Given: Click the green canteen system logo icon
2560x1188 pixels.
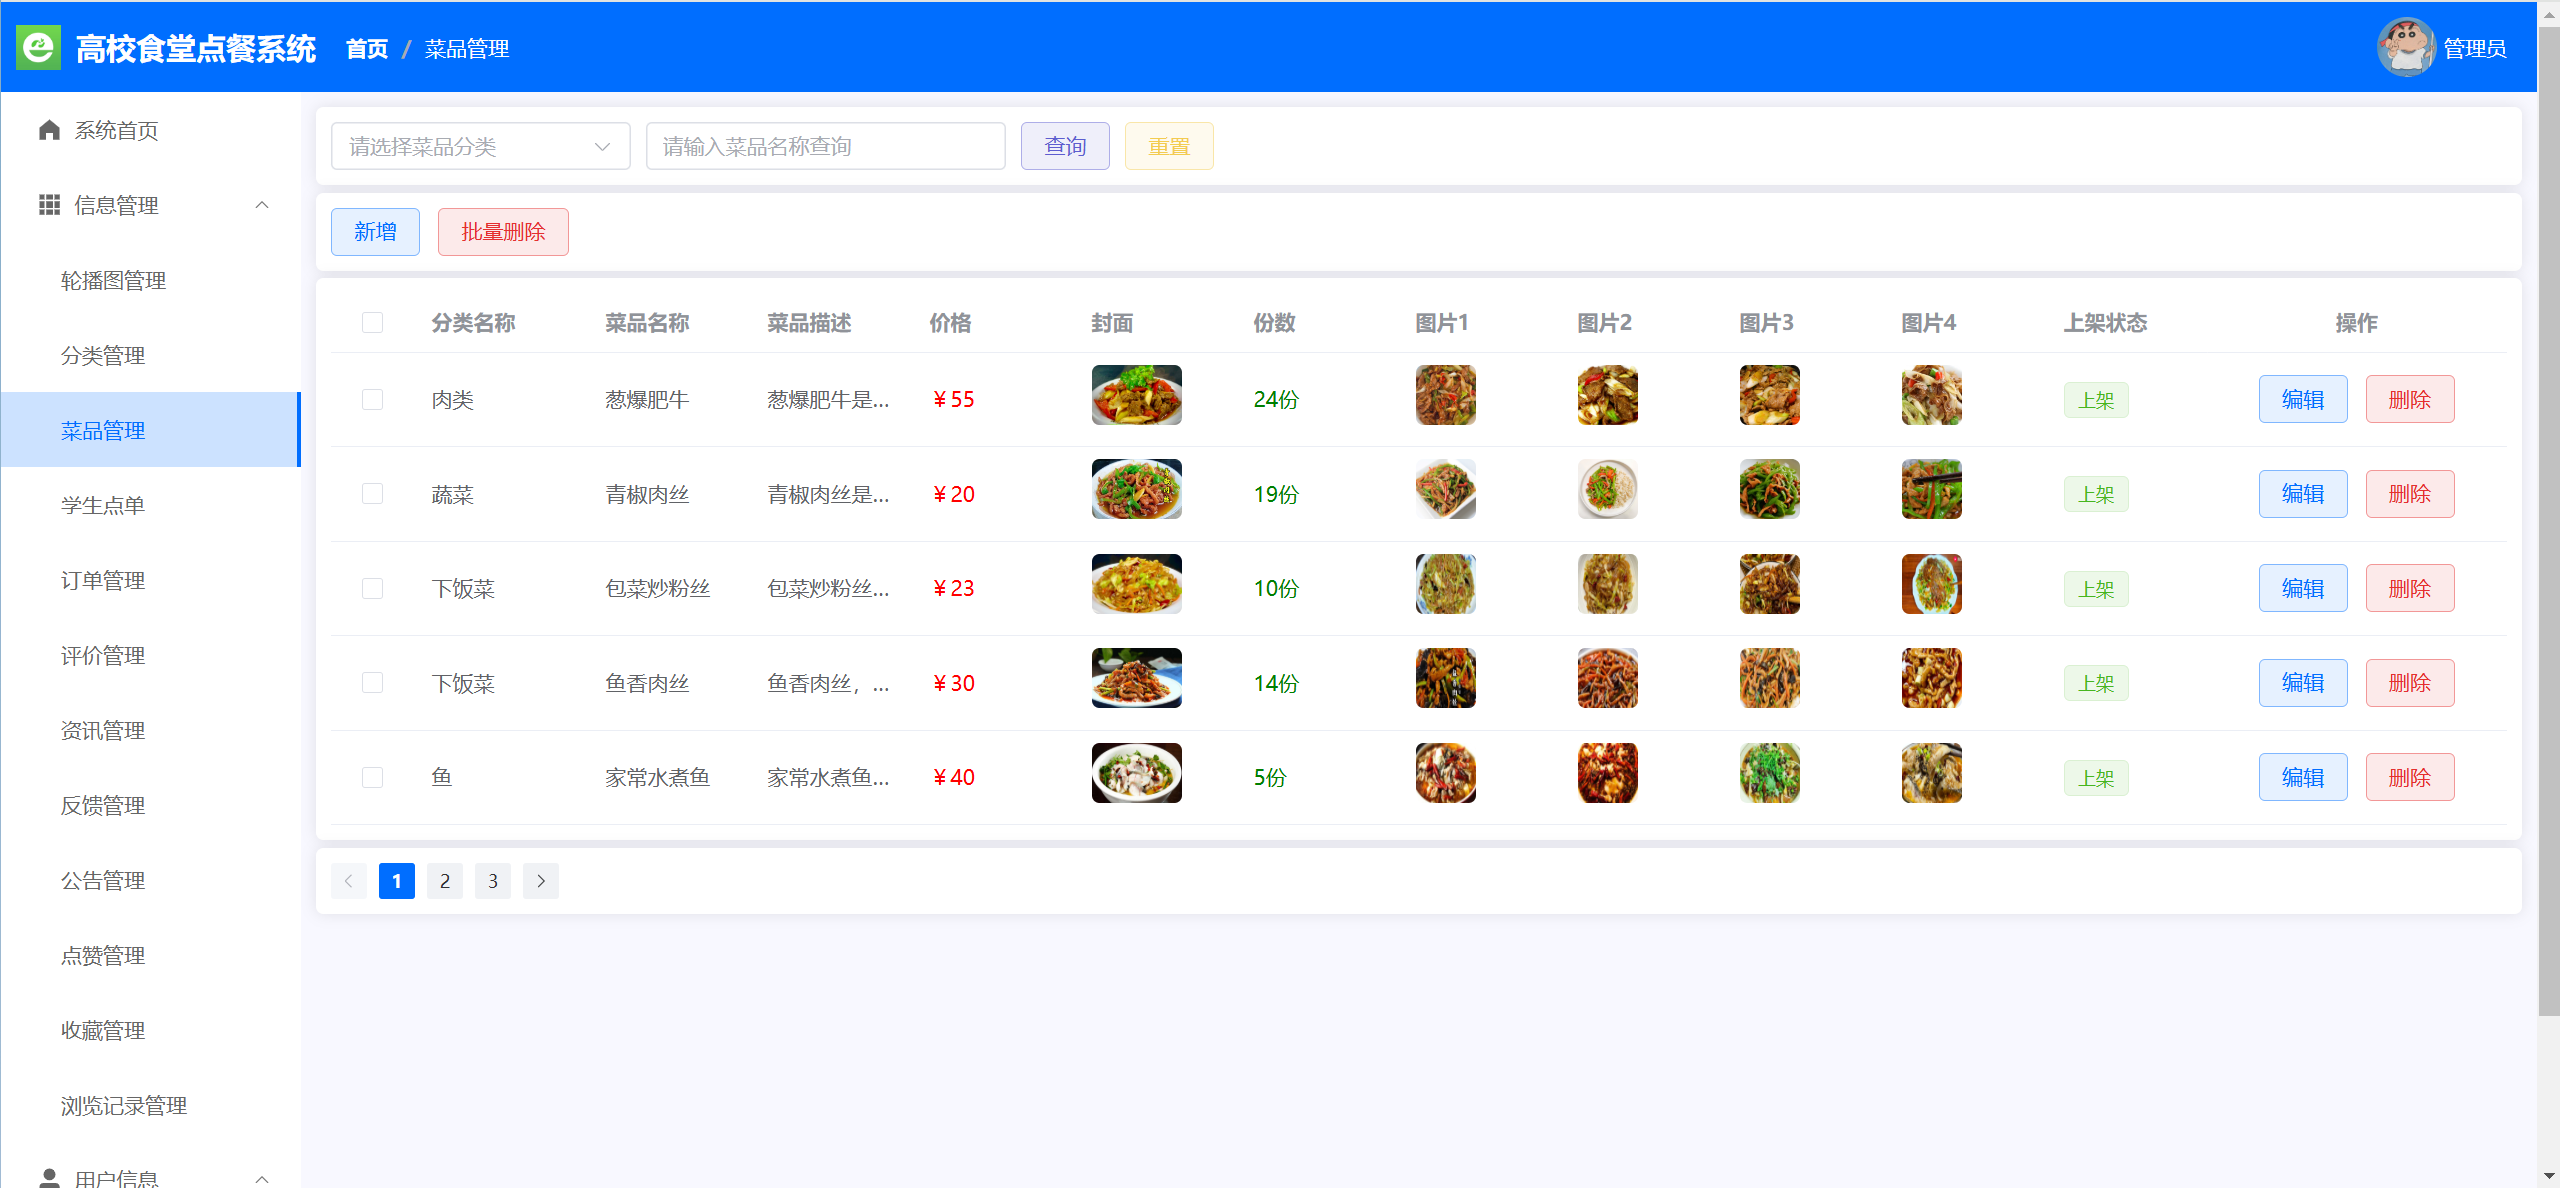Looking at the screenshot, I should coord(39,47).
